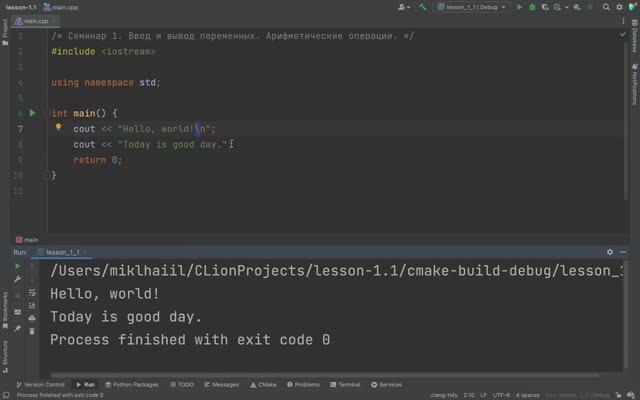640x400 pixels.
Task: Open the CMake tool window
Action: pos(263,384)
